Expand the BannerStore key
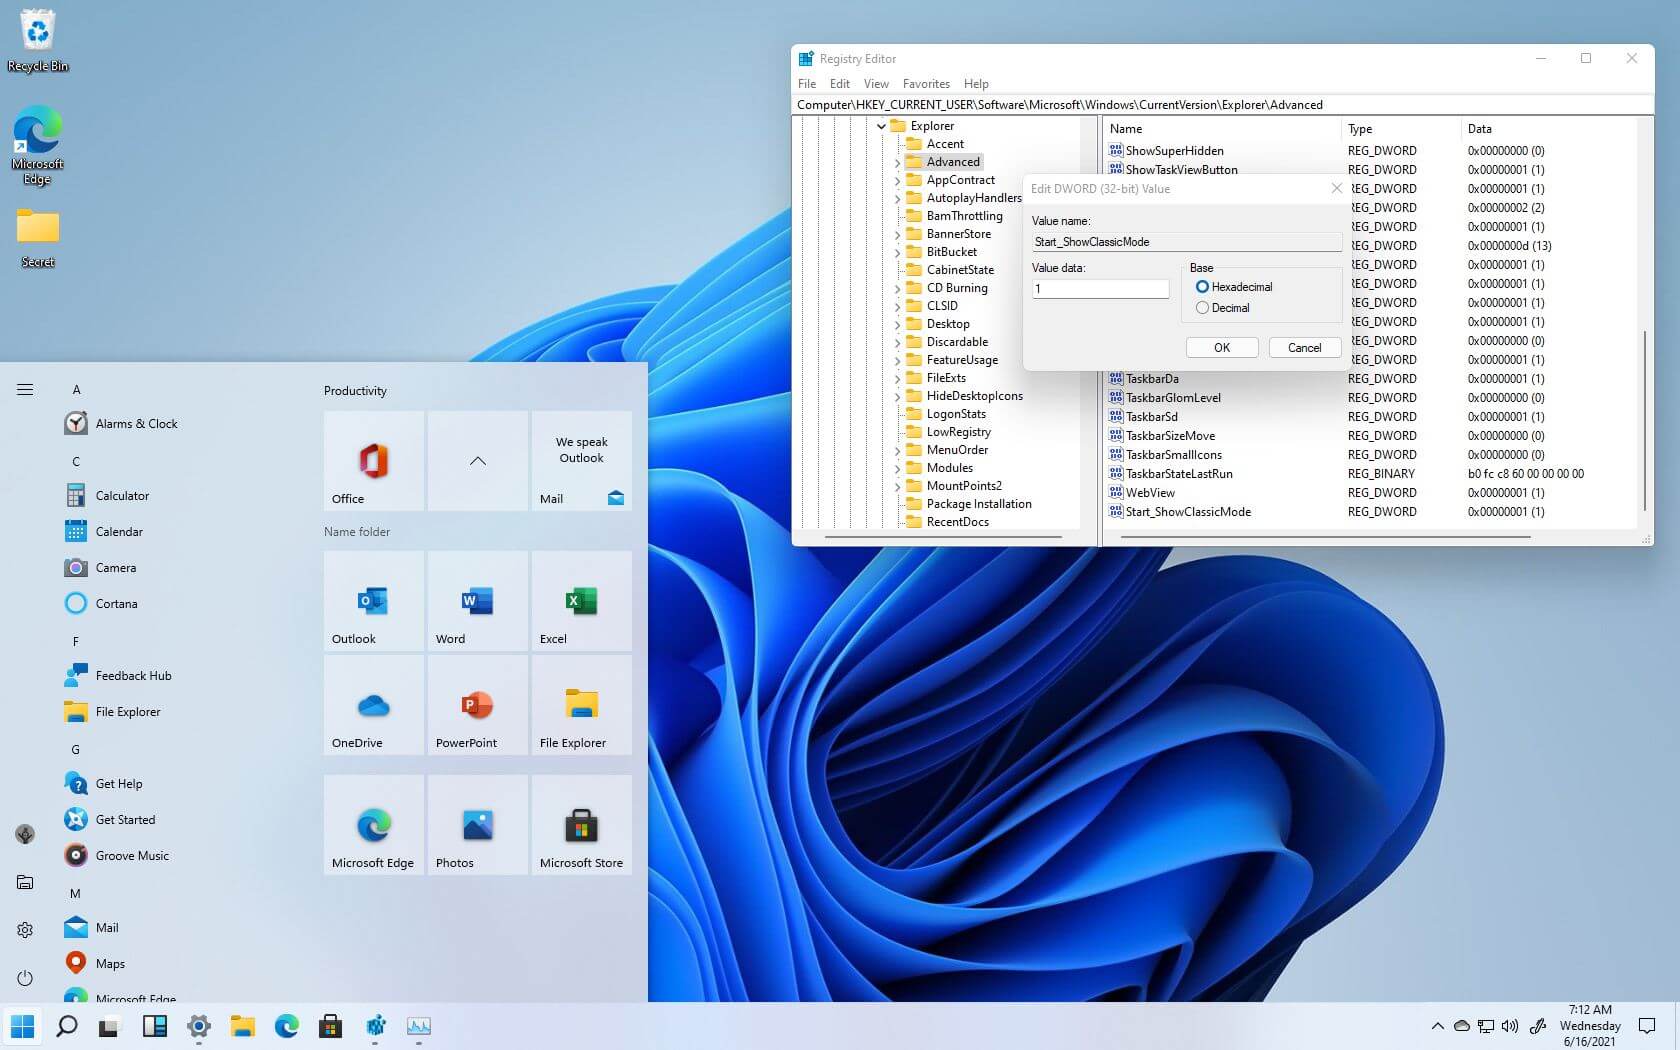 pyautogui.click(x=897, y=234)
